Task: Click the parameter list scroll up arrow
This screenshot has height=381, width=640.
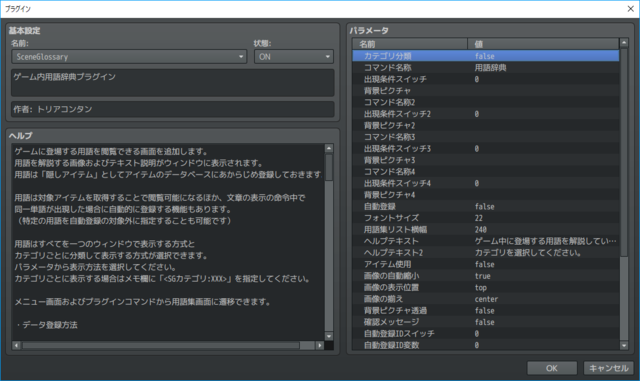Action: click(624, 42)
